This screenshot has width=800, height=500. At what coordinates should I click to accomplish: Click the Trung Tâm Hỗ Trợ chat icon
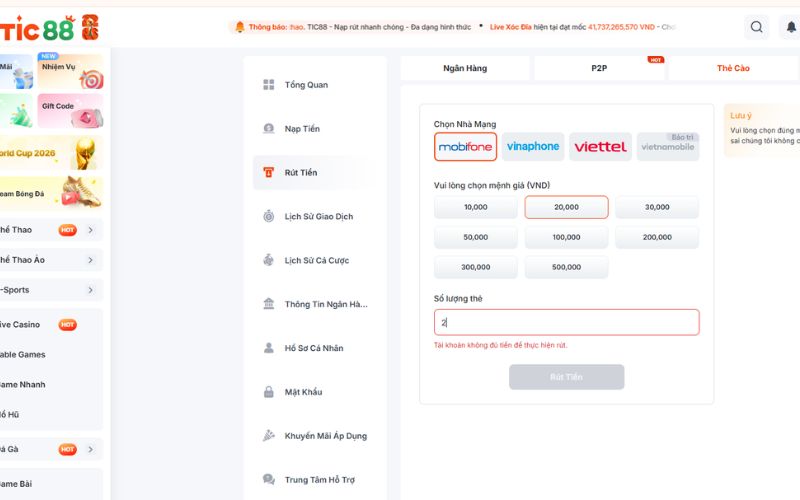click(x=269, y=480)
